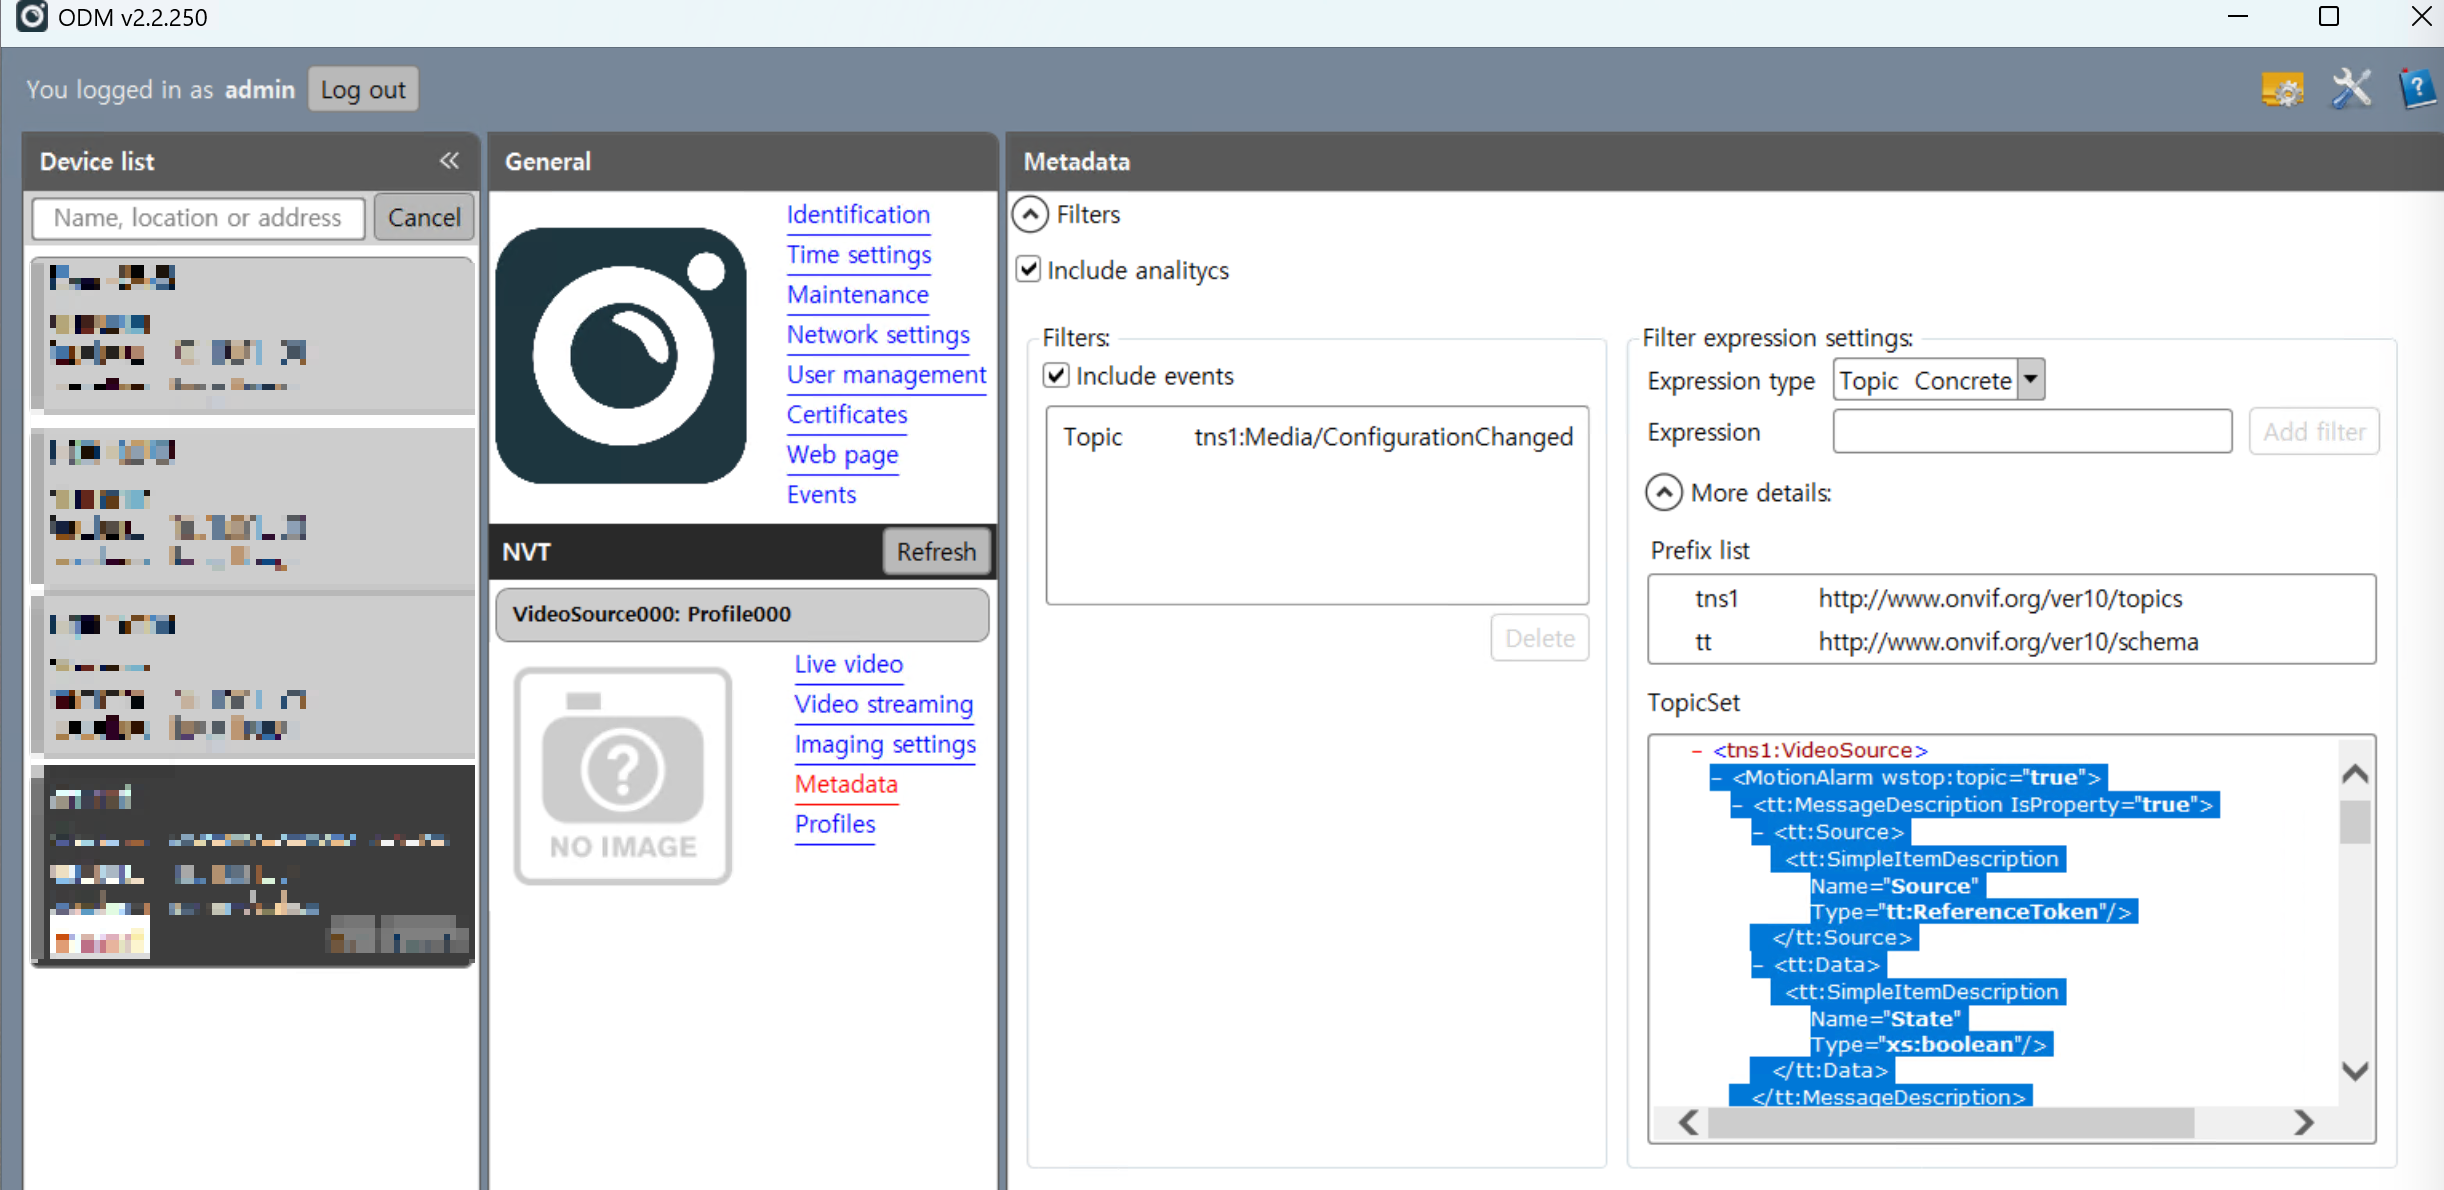Collapse the Filters section expander
2444x1190 pixels.
(x=1031, y=214)
